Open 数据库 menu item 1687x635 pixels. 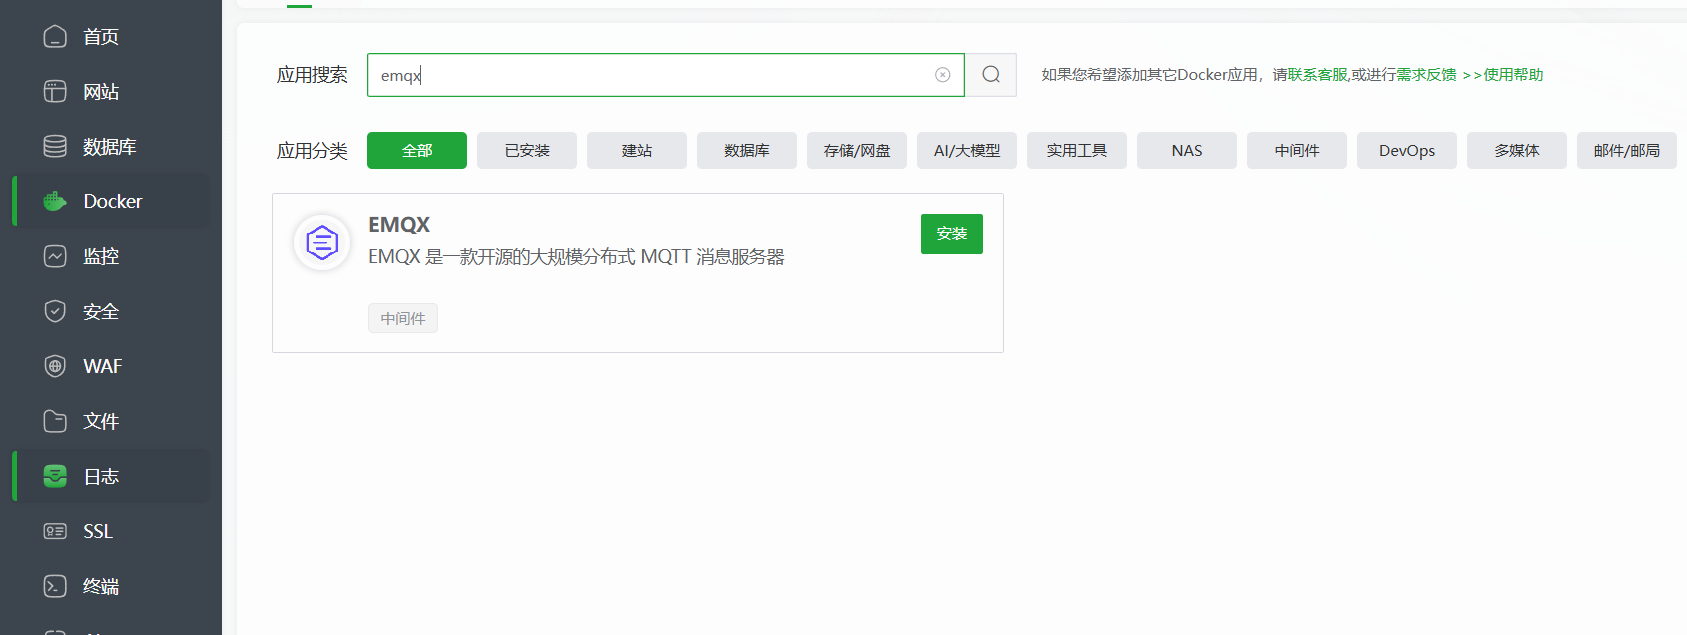[111, 147]
